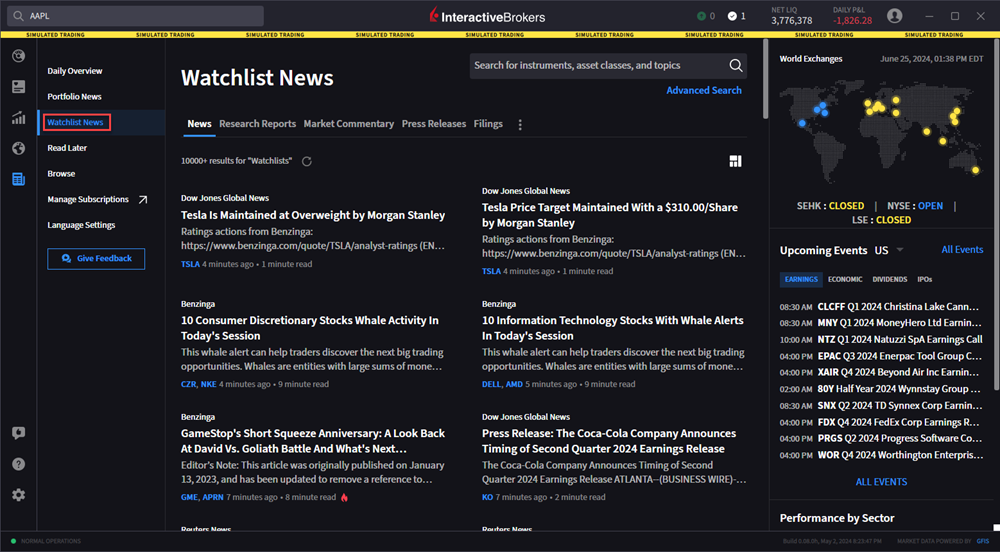1000x552 pixels.
Task: Click the AAPL top search field
Action: coord(135,16)
